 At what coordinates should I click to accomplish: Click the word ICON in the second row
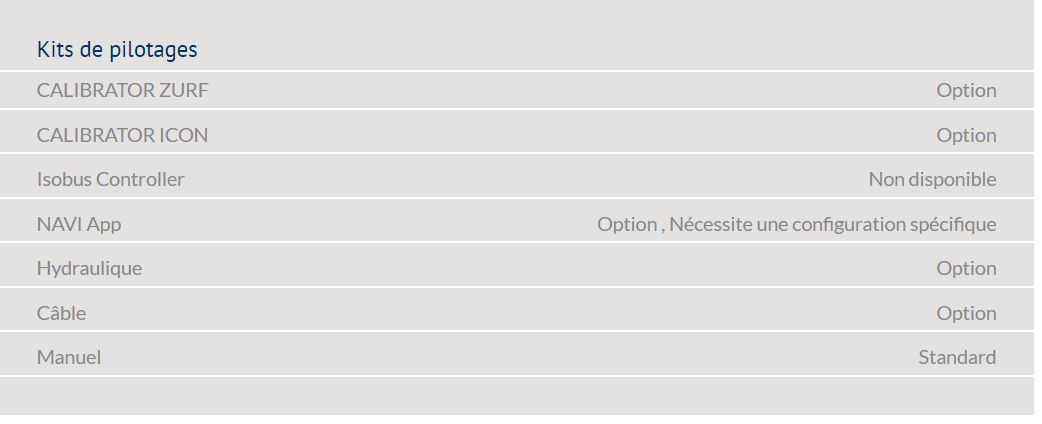(184, 135)
